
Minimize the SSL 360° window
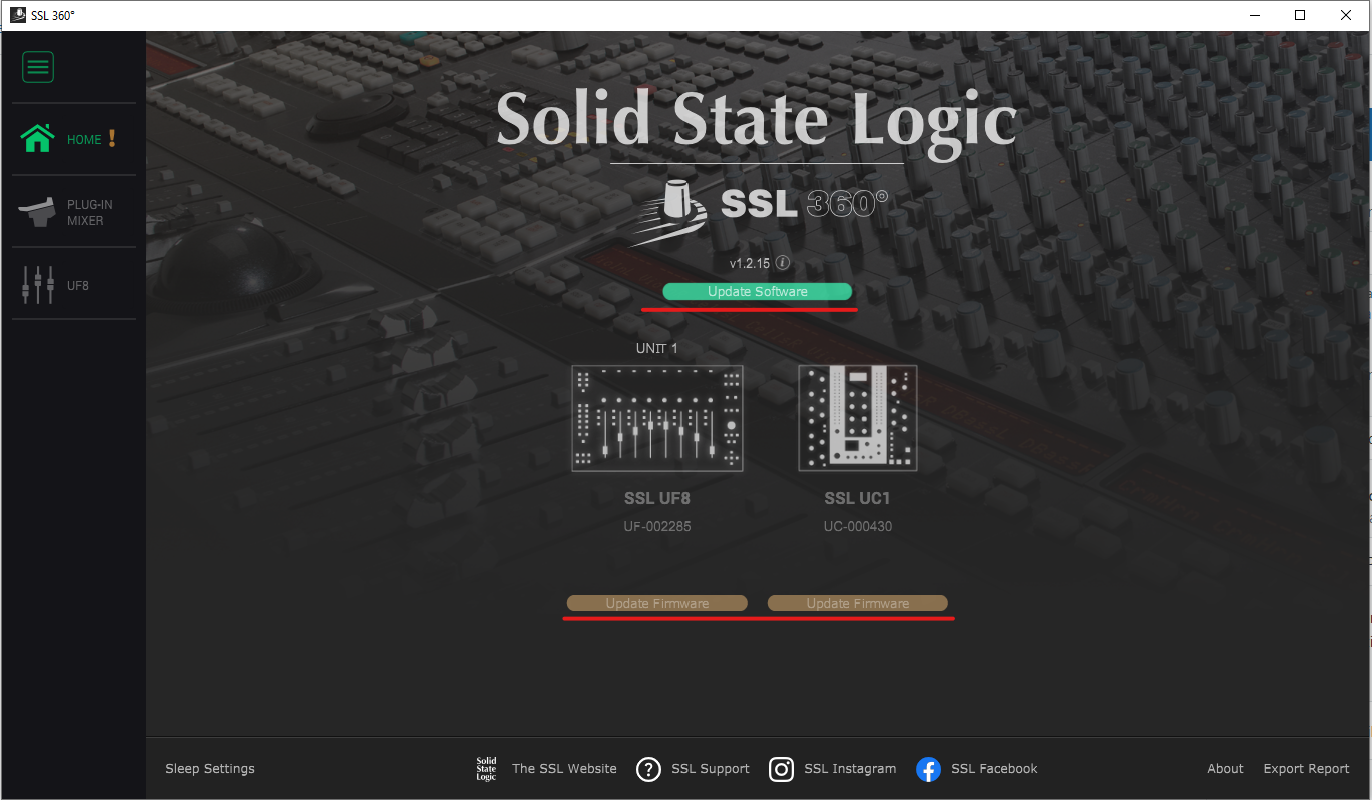pos(1254,15)
